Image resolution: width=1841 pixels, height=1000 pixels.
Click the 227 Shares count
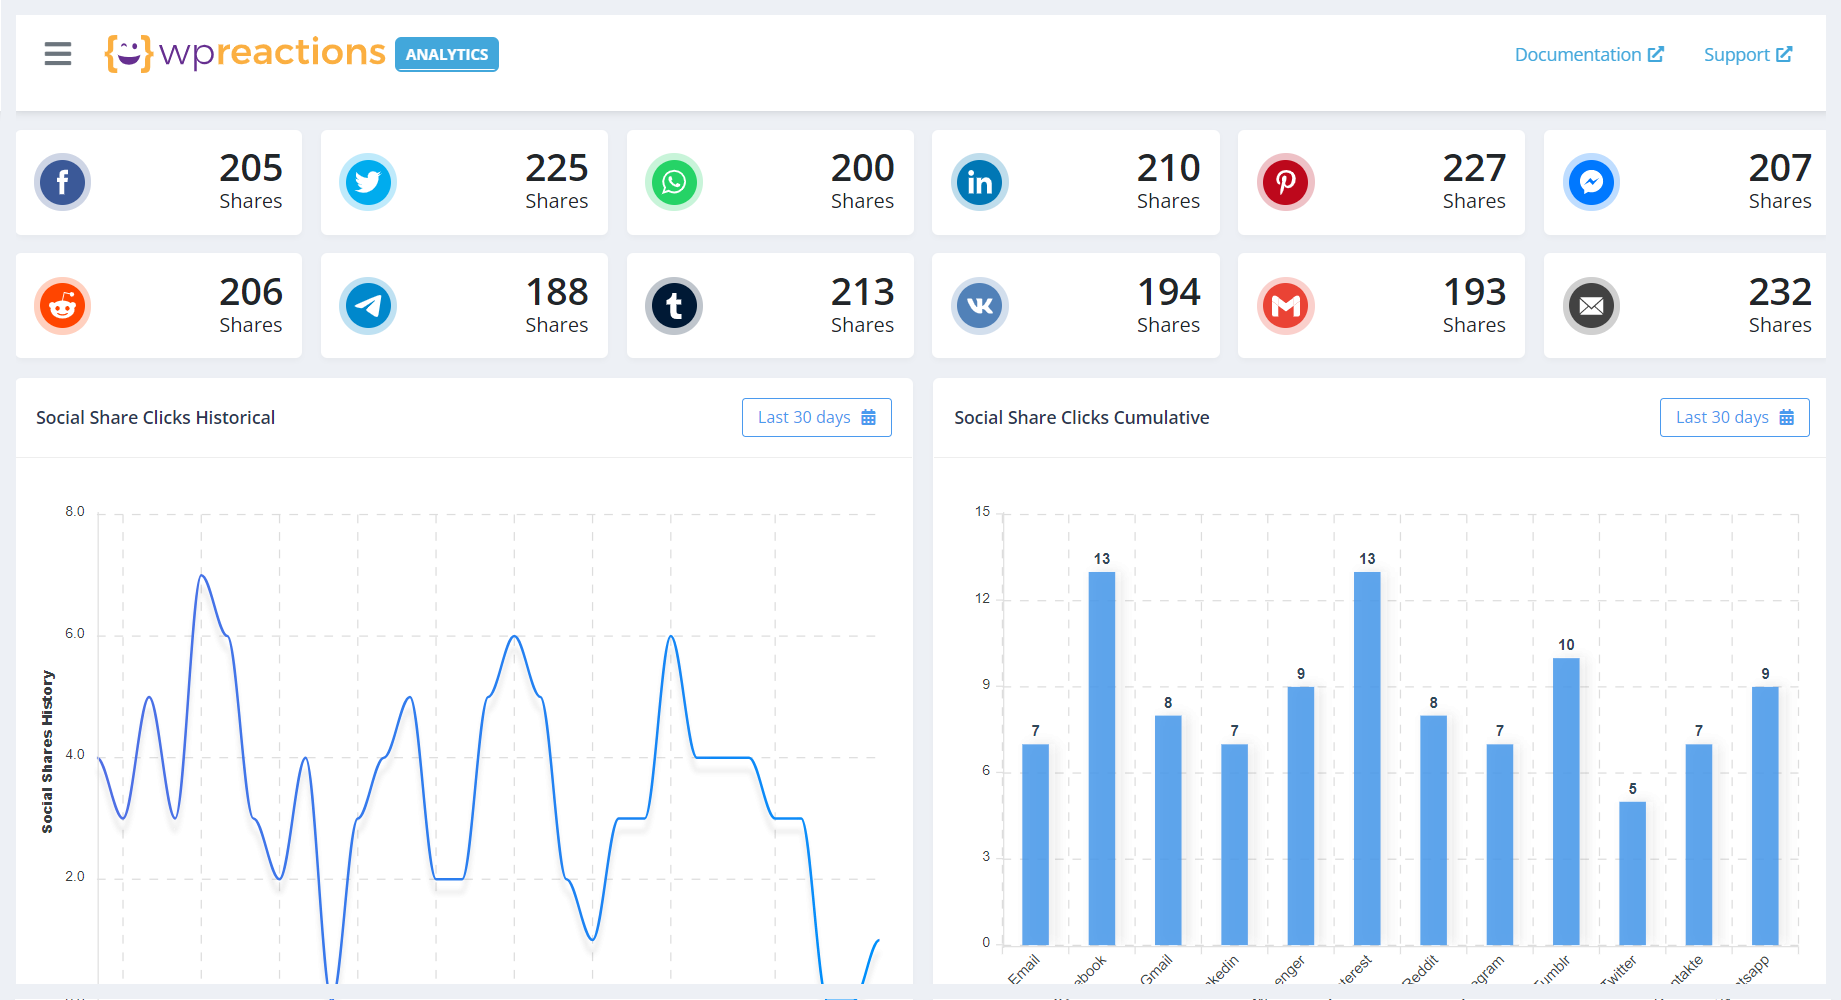(x=1475, y=181)
